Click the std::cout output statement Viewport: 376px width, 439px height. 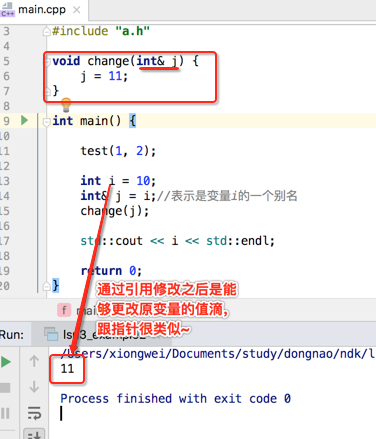(177, 241)
